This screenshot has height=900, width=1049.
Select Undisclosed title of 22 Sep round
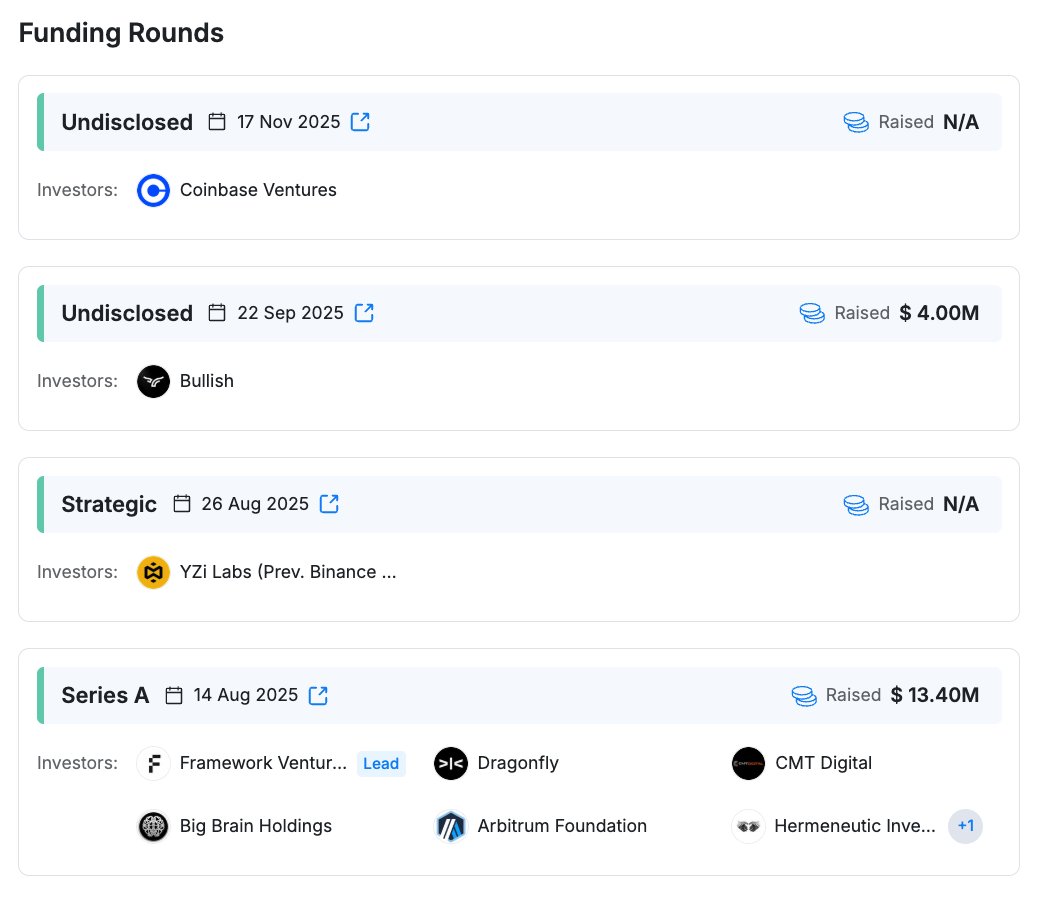coord(127,313)
